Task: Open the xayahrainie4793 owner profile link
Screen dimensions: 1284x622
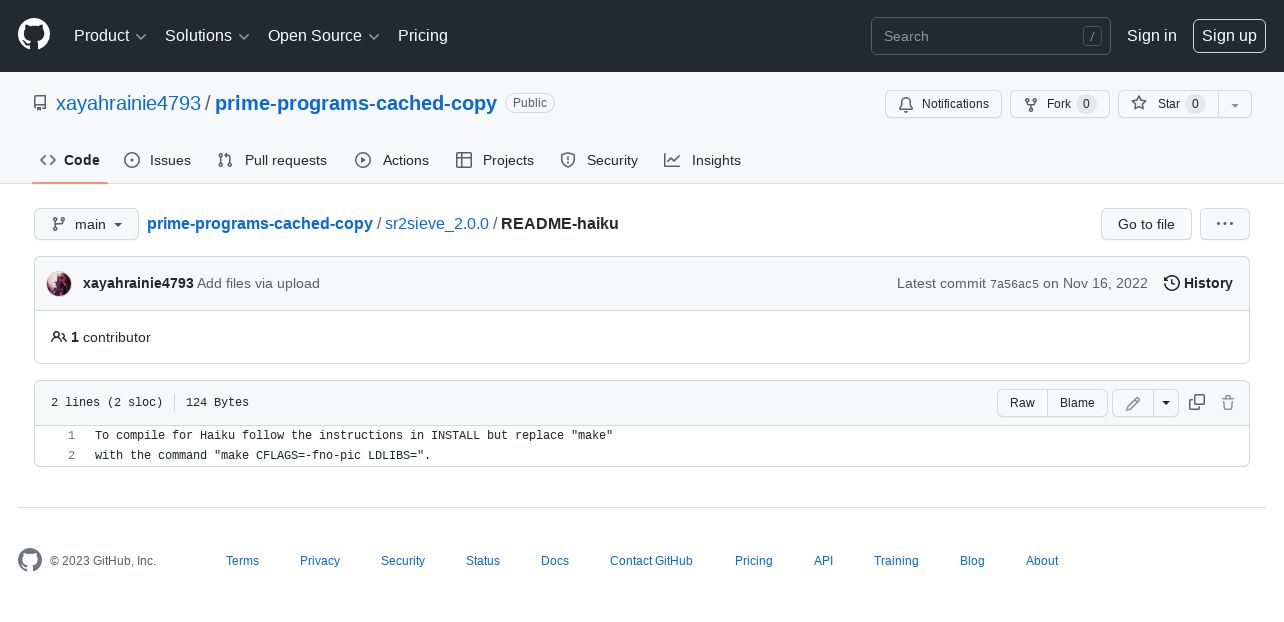Action: (128, 103)
